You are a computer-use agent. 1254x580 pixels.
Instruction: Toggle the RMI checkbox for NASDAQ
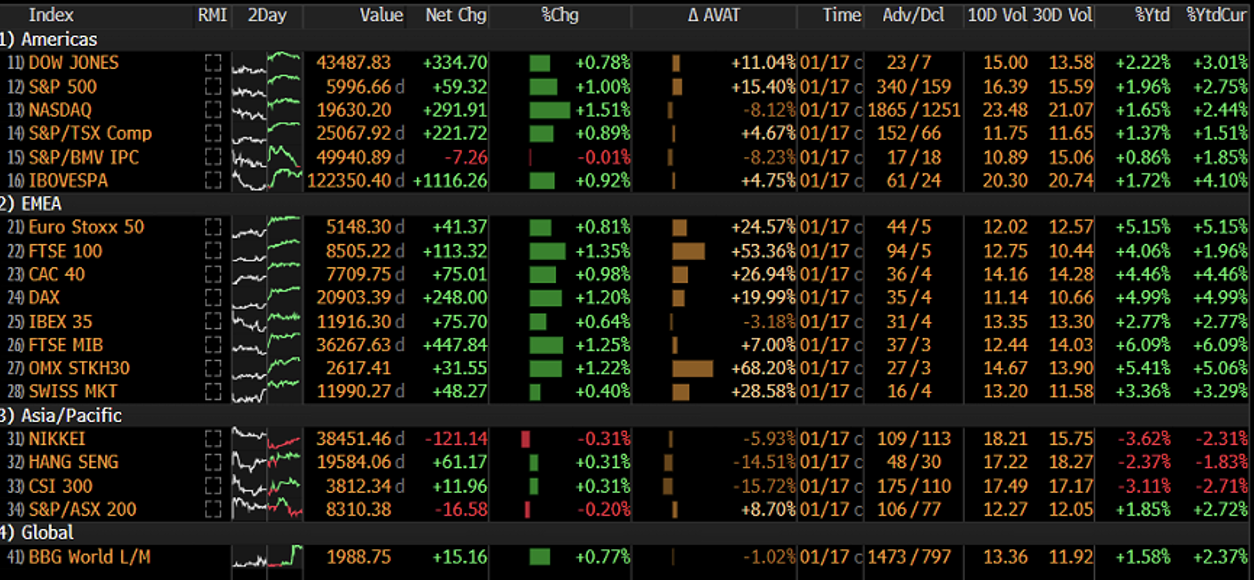click(x=212, y=110)
